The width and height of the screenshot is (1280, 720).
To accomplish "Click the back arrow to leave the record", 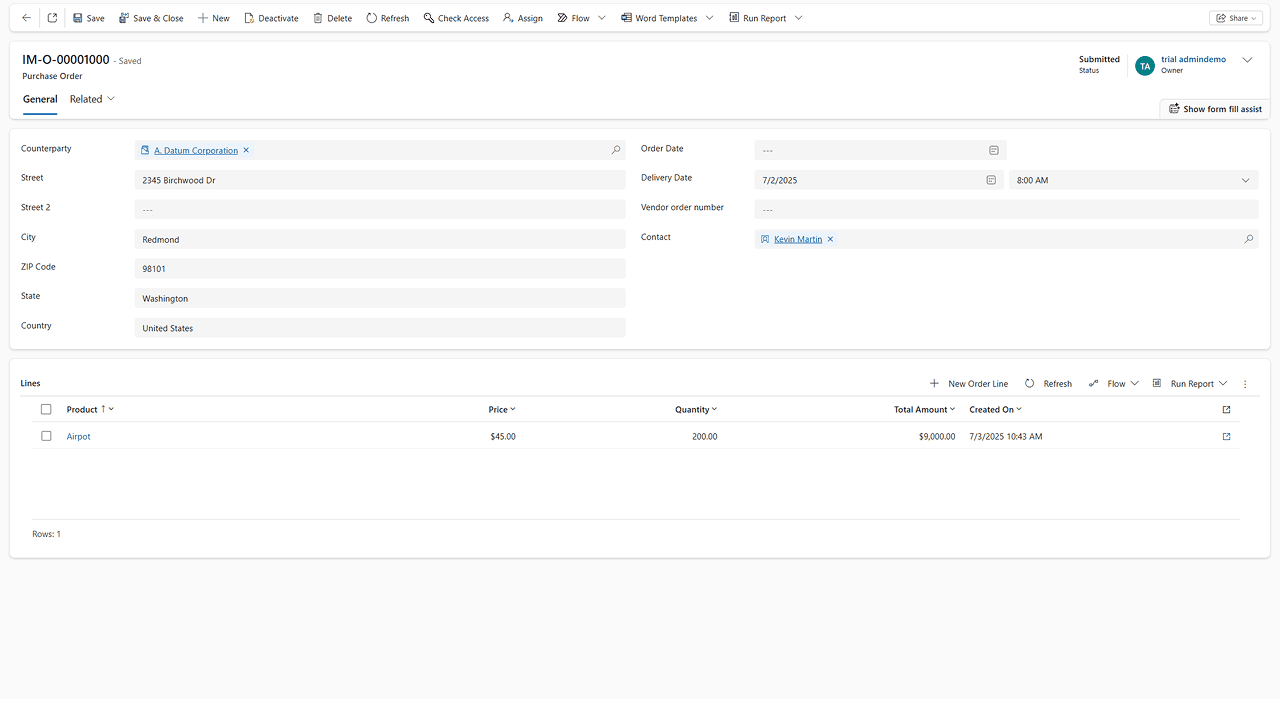I will click(26, 17).
